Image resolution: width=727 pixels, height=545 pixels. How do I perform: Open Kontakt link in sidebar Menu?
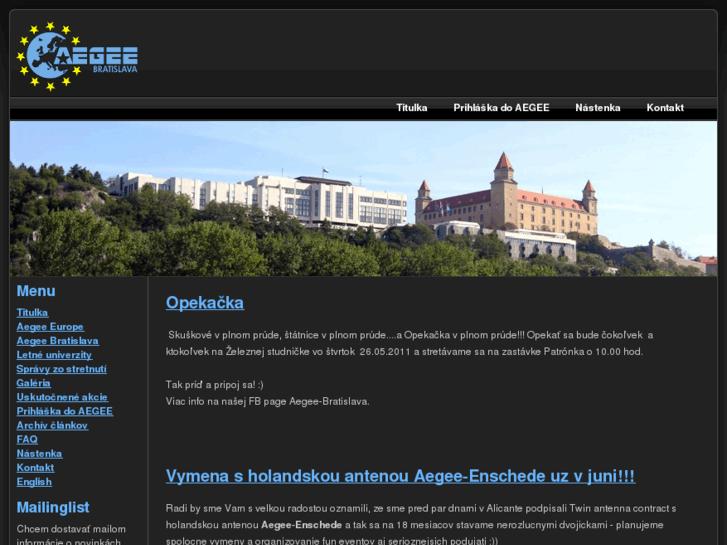pyautogui.click(x=35, y=468)
